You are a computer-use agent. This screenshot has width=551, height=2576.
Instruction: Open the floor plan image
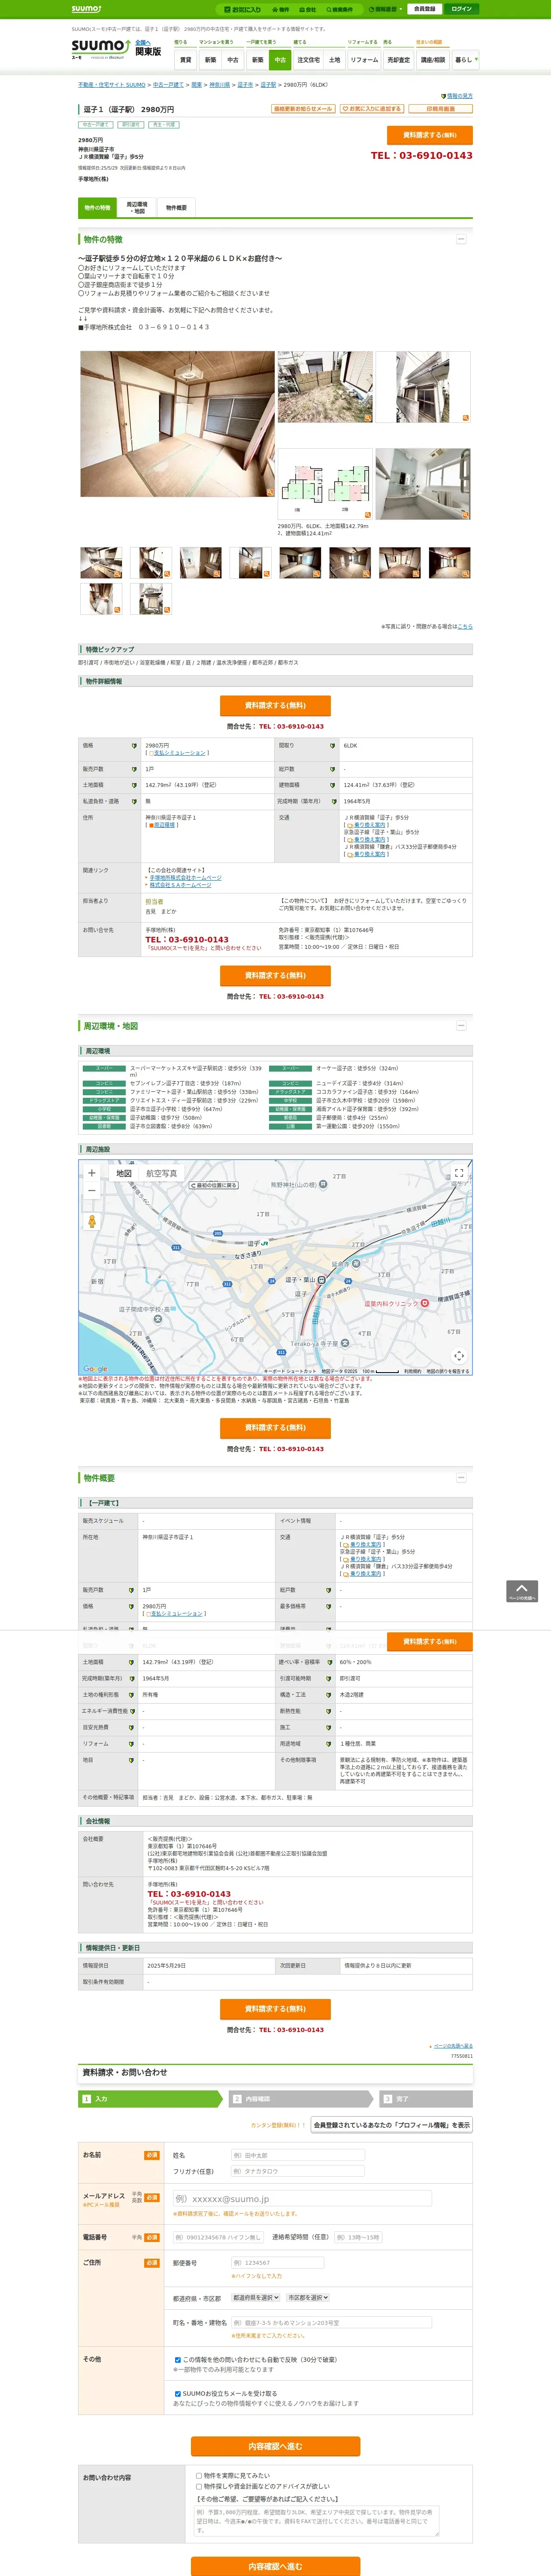(x=324, y=484)
